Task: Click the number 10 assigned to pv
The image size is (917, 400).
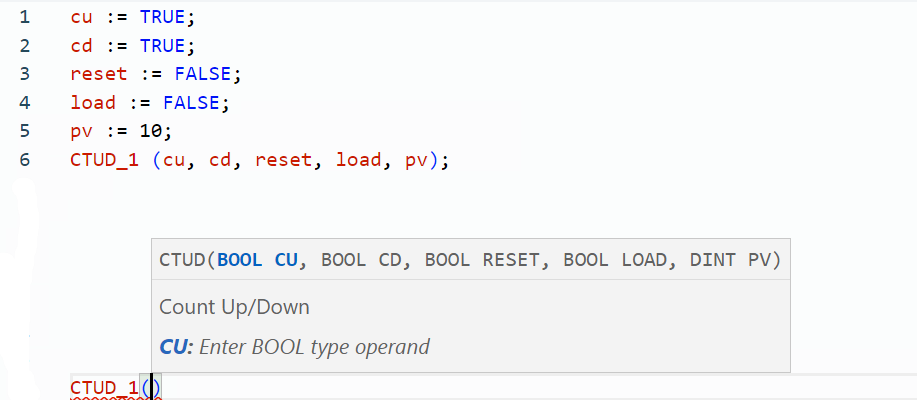Action: [x=155, y=131]
